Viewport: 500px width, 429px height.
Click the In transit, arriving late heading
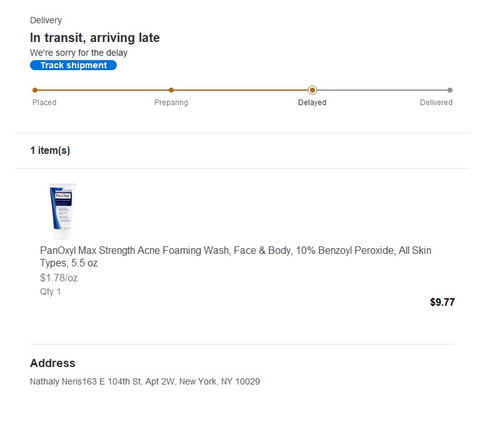pyautogui.click(x=95, y=38)
